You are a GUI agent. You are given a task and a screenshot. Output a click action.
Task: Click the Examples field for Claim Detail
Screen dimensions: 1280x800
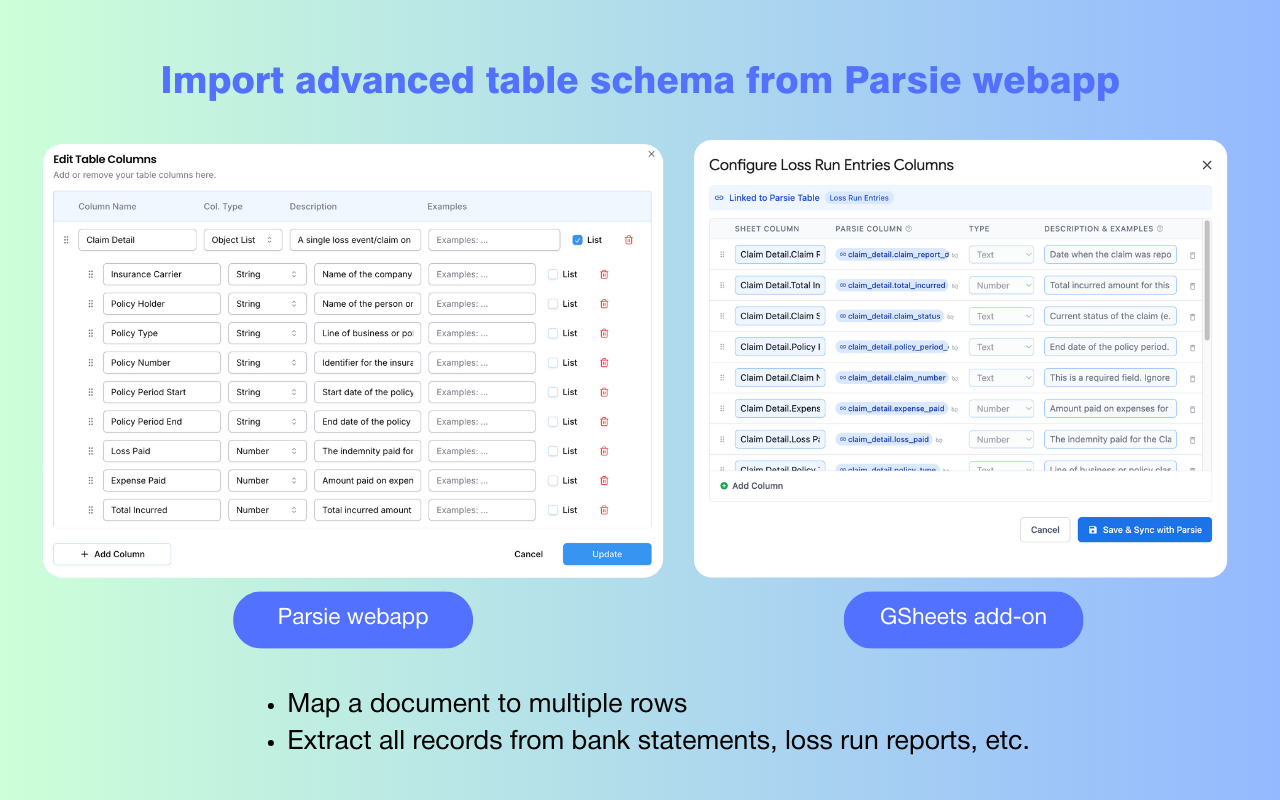coord(494,240)
